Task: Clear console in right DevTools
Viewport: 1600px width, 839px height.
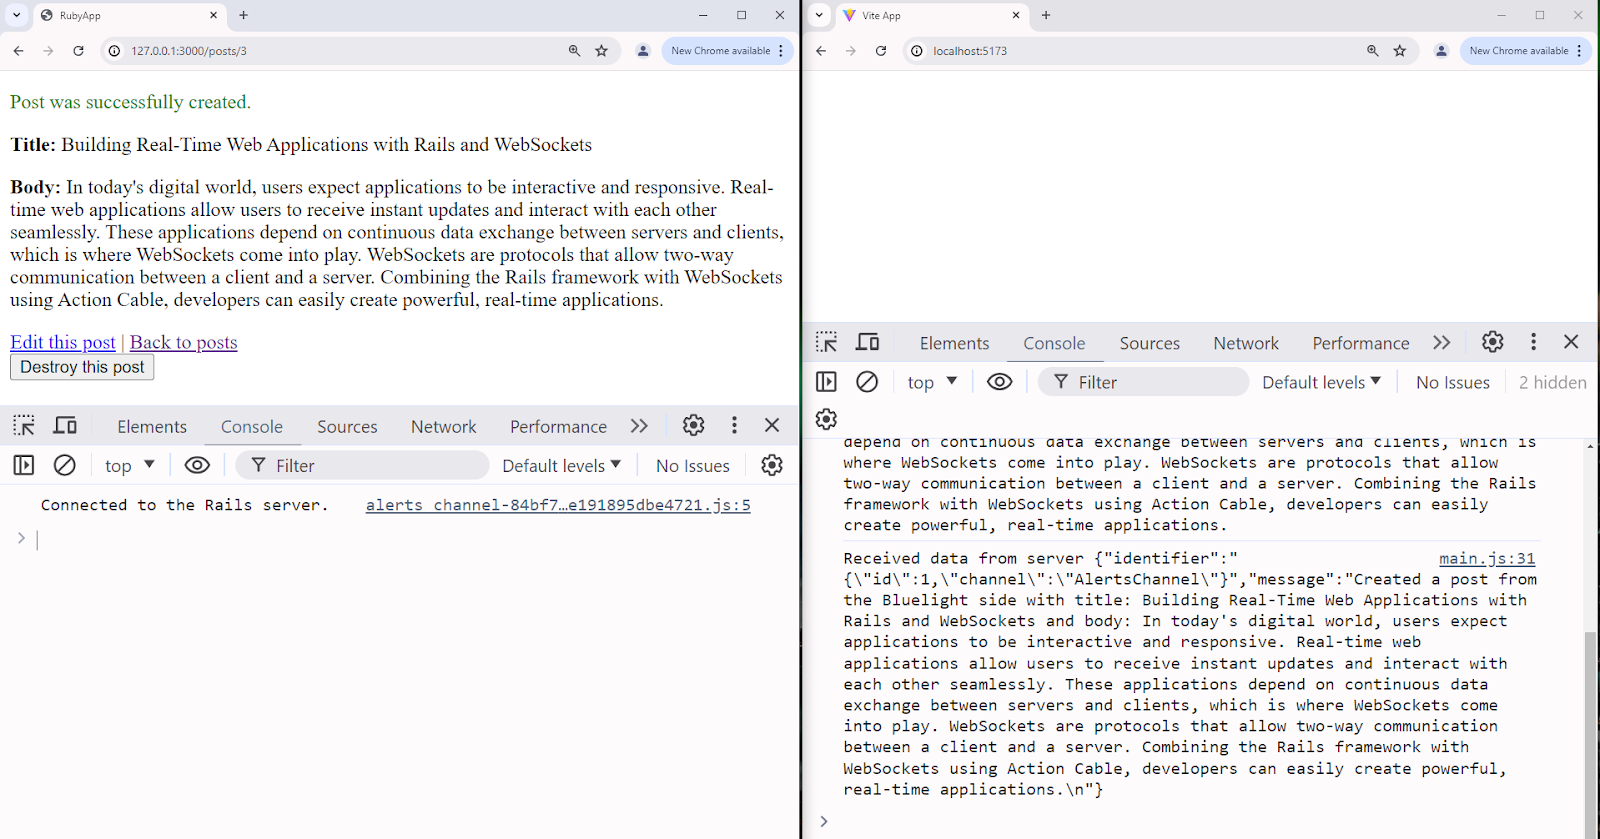Action: [x=867, y=382]
